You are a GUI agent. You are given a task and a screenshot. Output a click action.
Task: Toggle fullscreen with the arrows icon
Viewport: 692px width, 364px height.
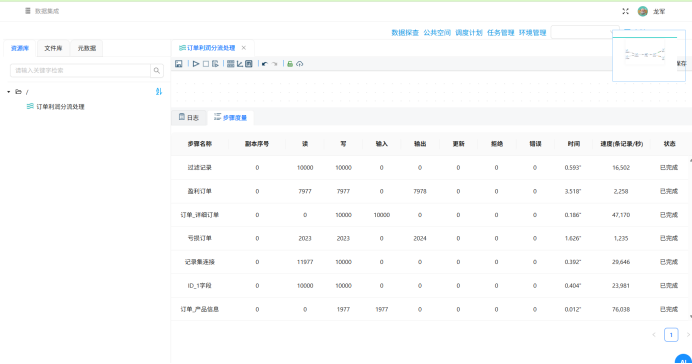[x=625, y=11]
